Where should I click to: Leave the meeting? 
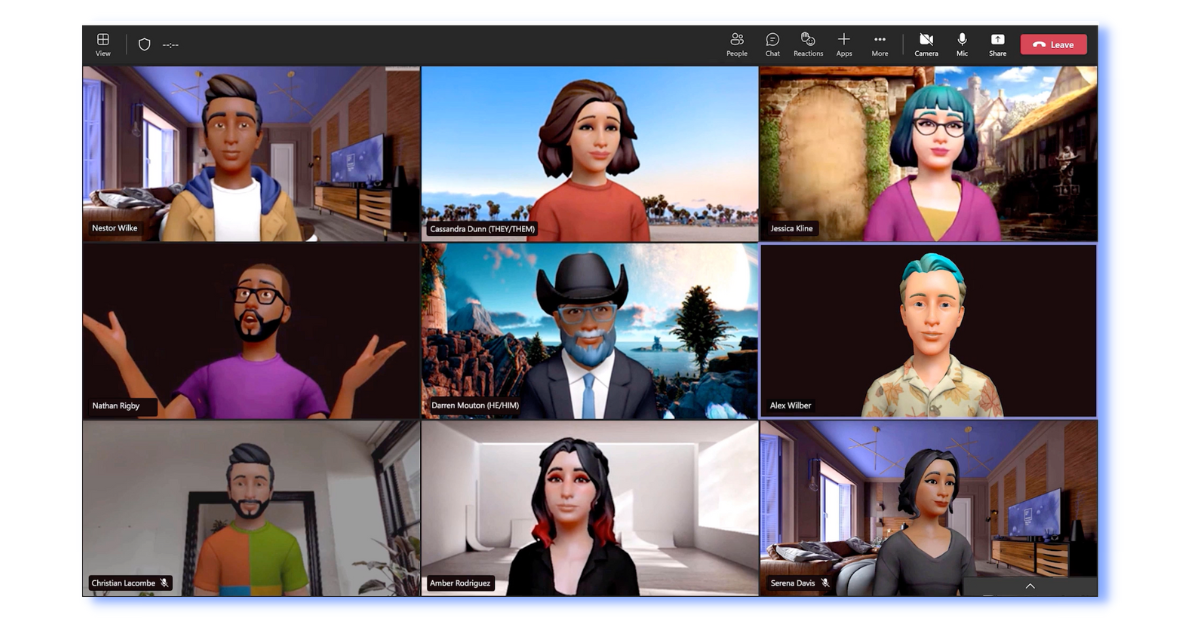click(1054, 44)
